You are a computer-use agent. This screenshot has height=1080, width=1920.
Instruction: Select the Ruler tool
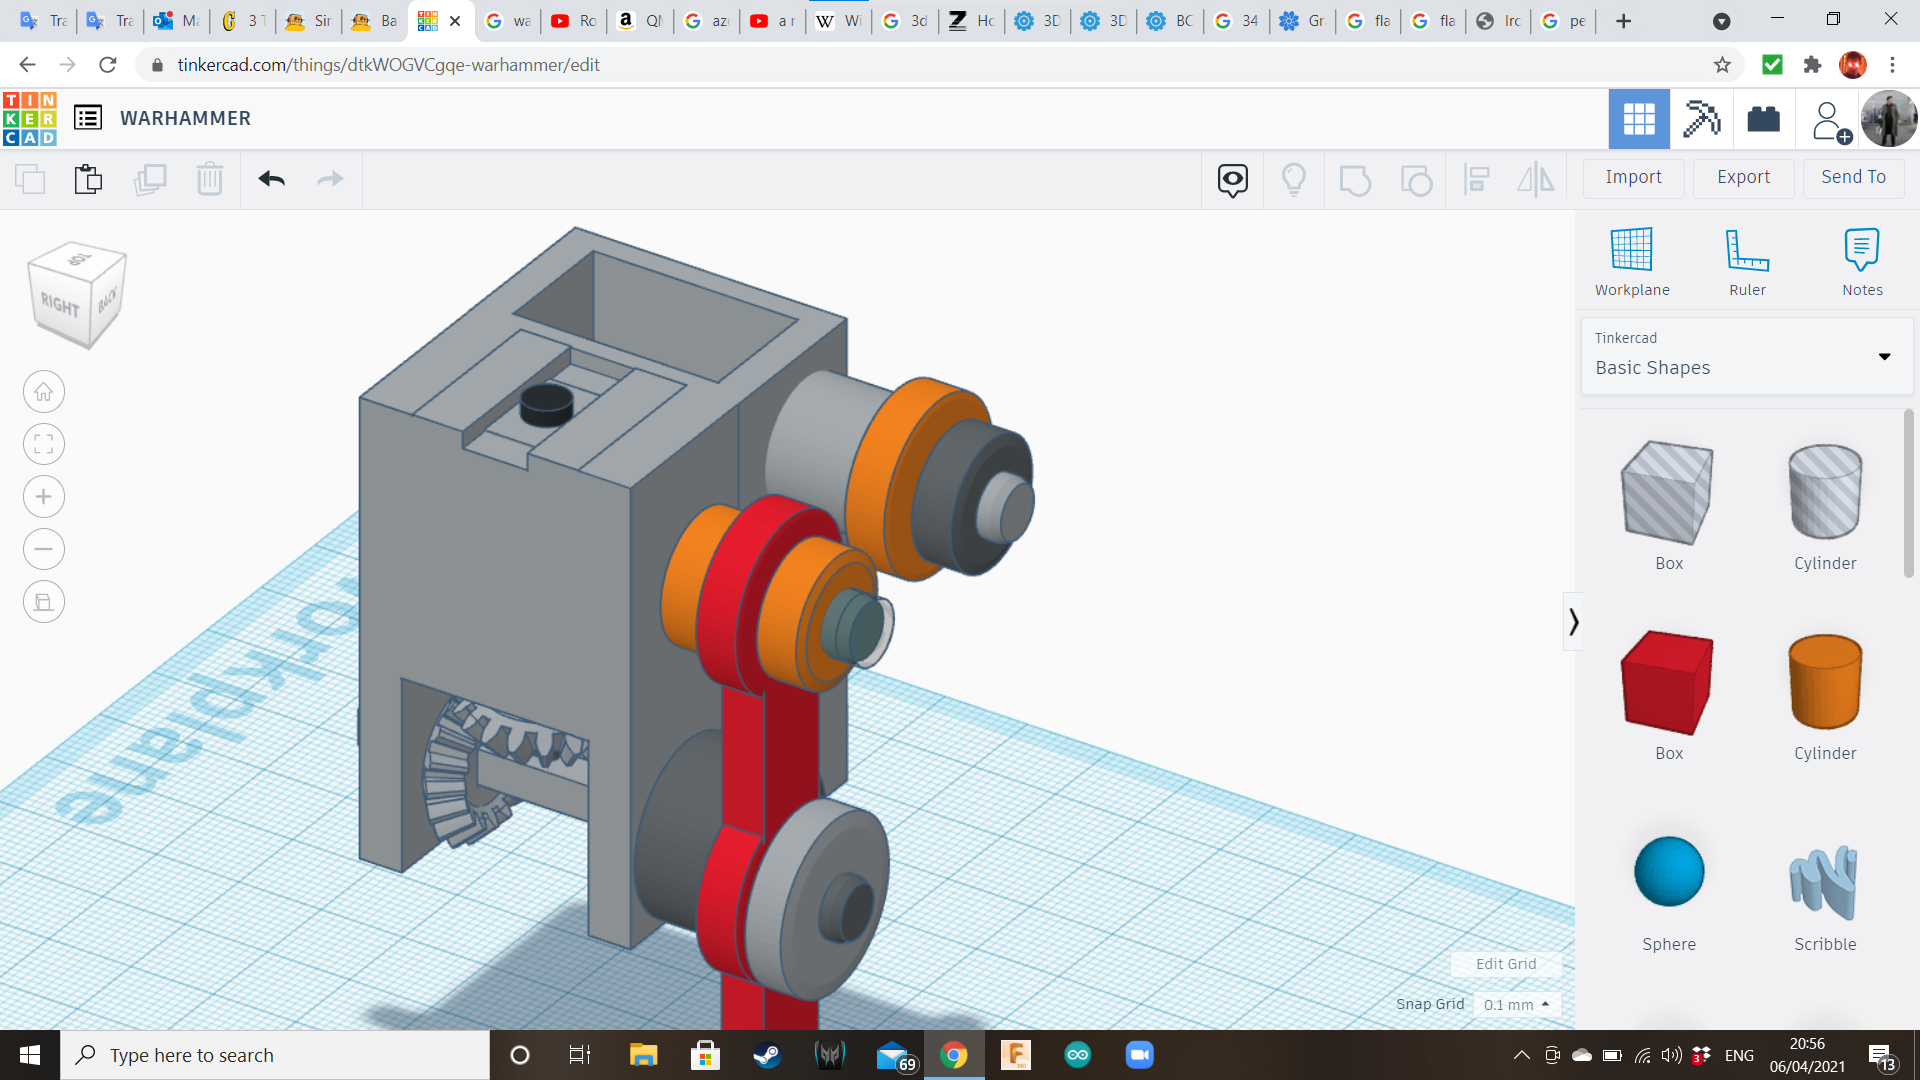pos(1747,260)
